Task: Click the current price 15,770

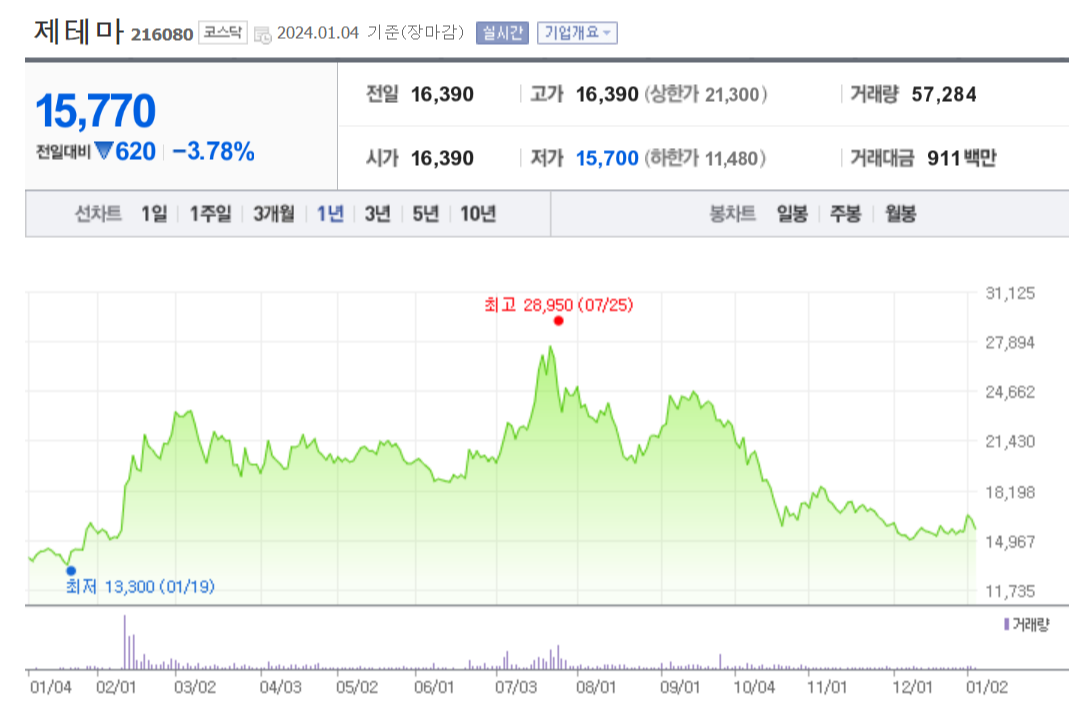Action: coord(95,111)
